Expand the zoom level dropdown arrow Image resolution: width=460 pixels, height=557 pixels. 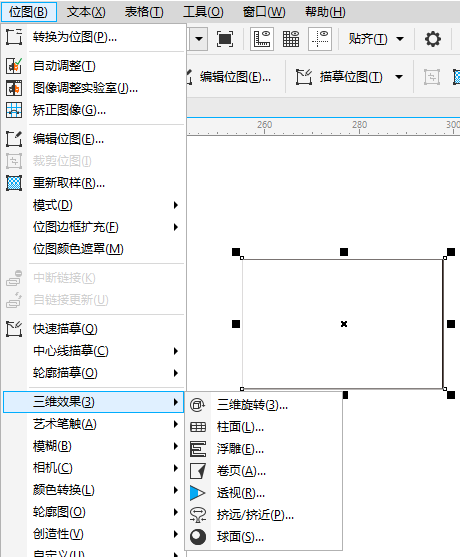[199, 39]
